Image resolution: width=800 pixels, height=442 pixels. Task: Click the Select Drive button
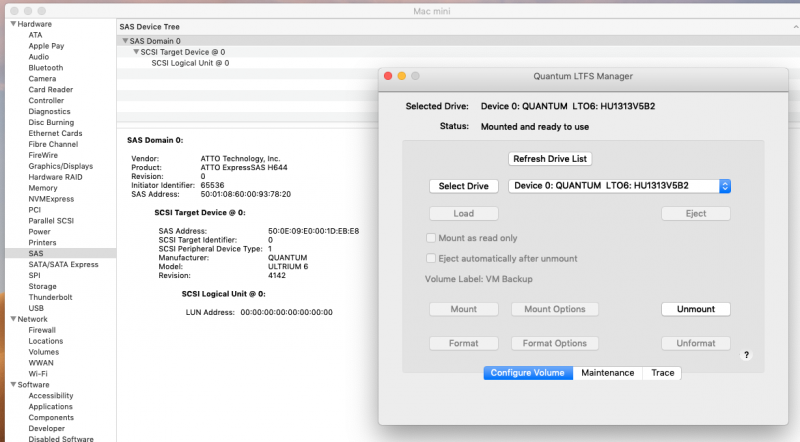pos(464,186)
